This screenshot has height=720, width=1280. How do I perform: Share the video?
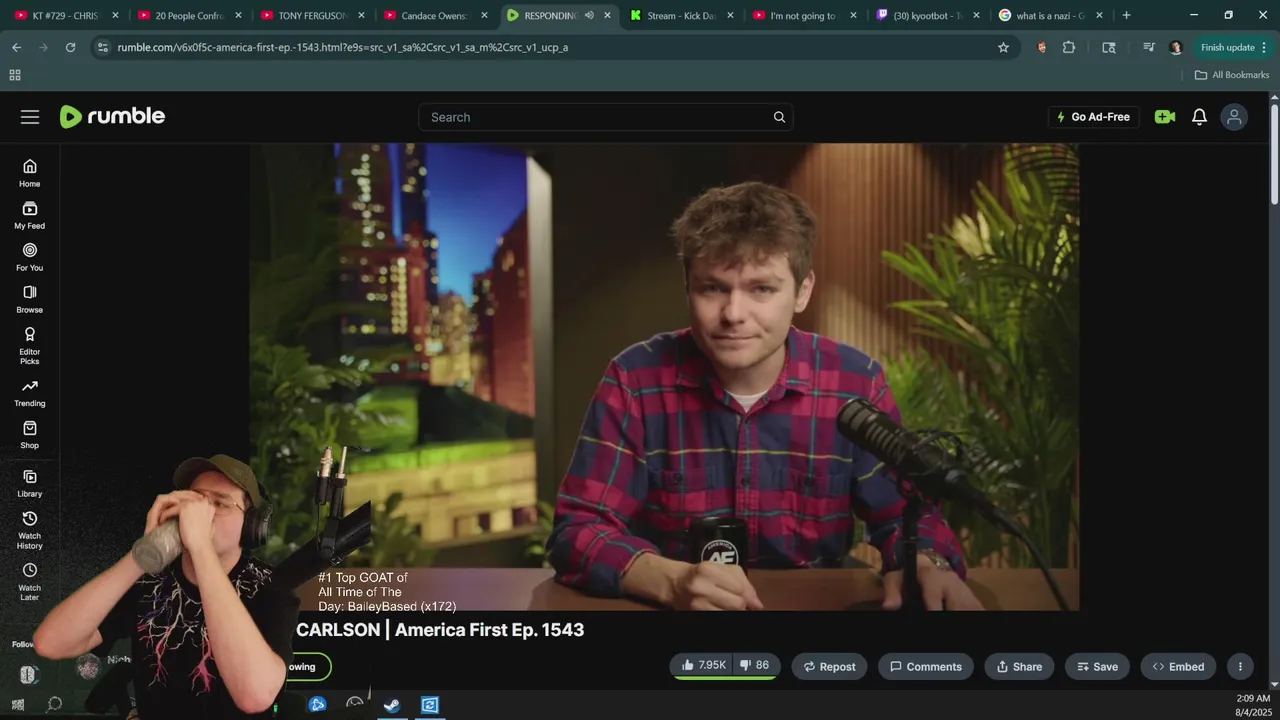click(1019, 667)
